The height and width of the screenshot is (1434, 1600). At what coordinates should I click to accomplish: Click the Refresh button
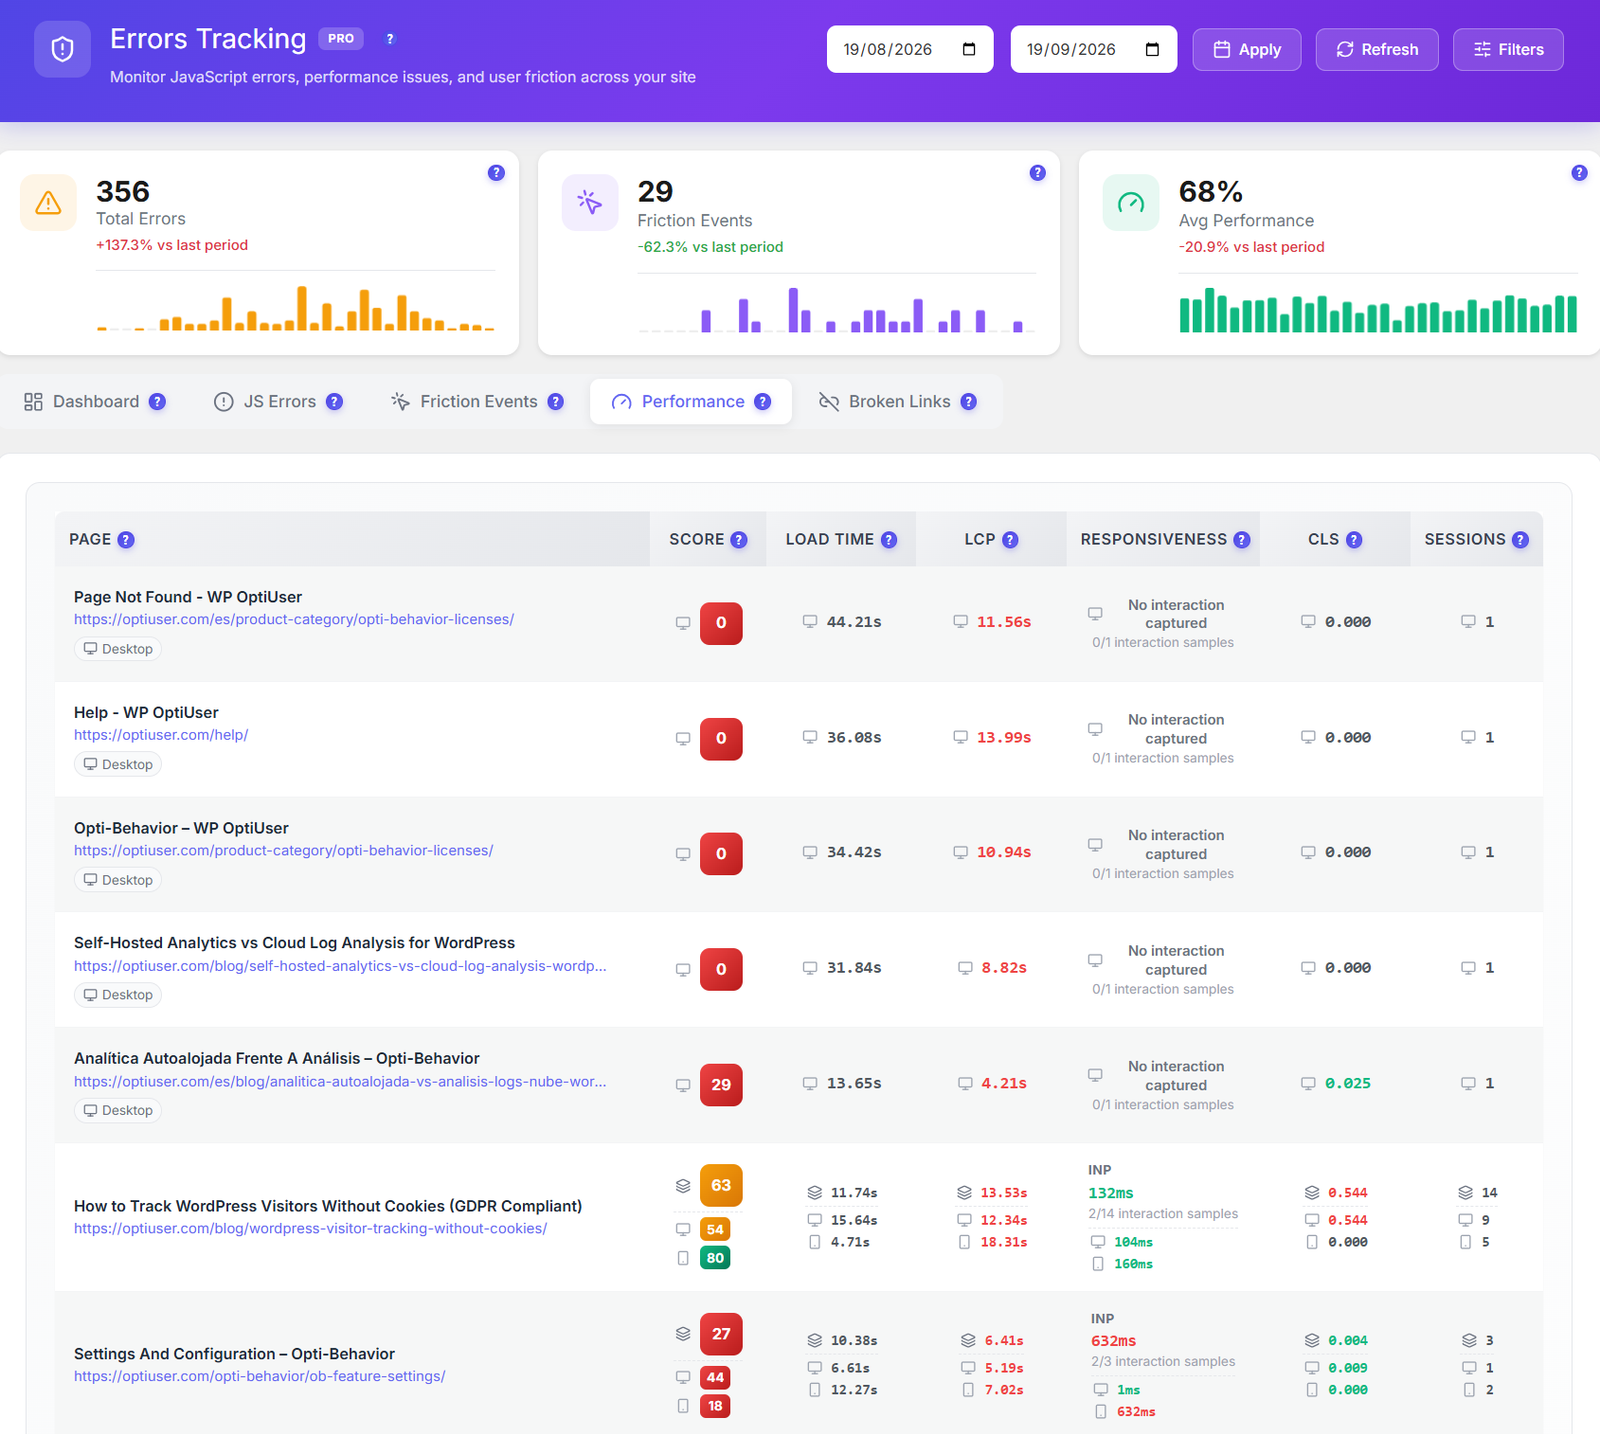1377,49
